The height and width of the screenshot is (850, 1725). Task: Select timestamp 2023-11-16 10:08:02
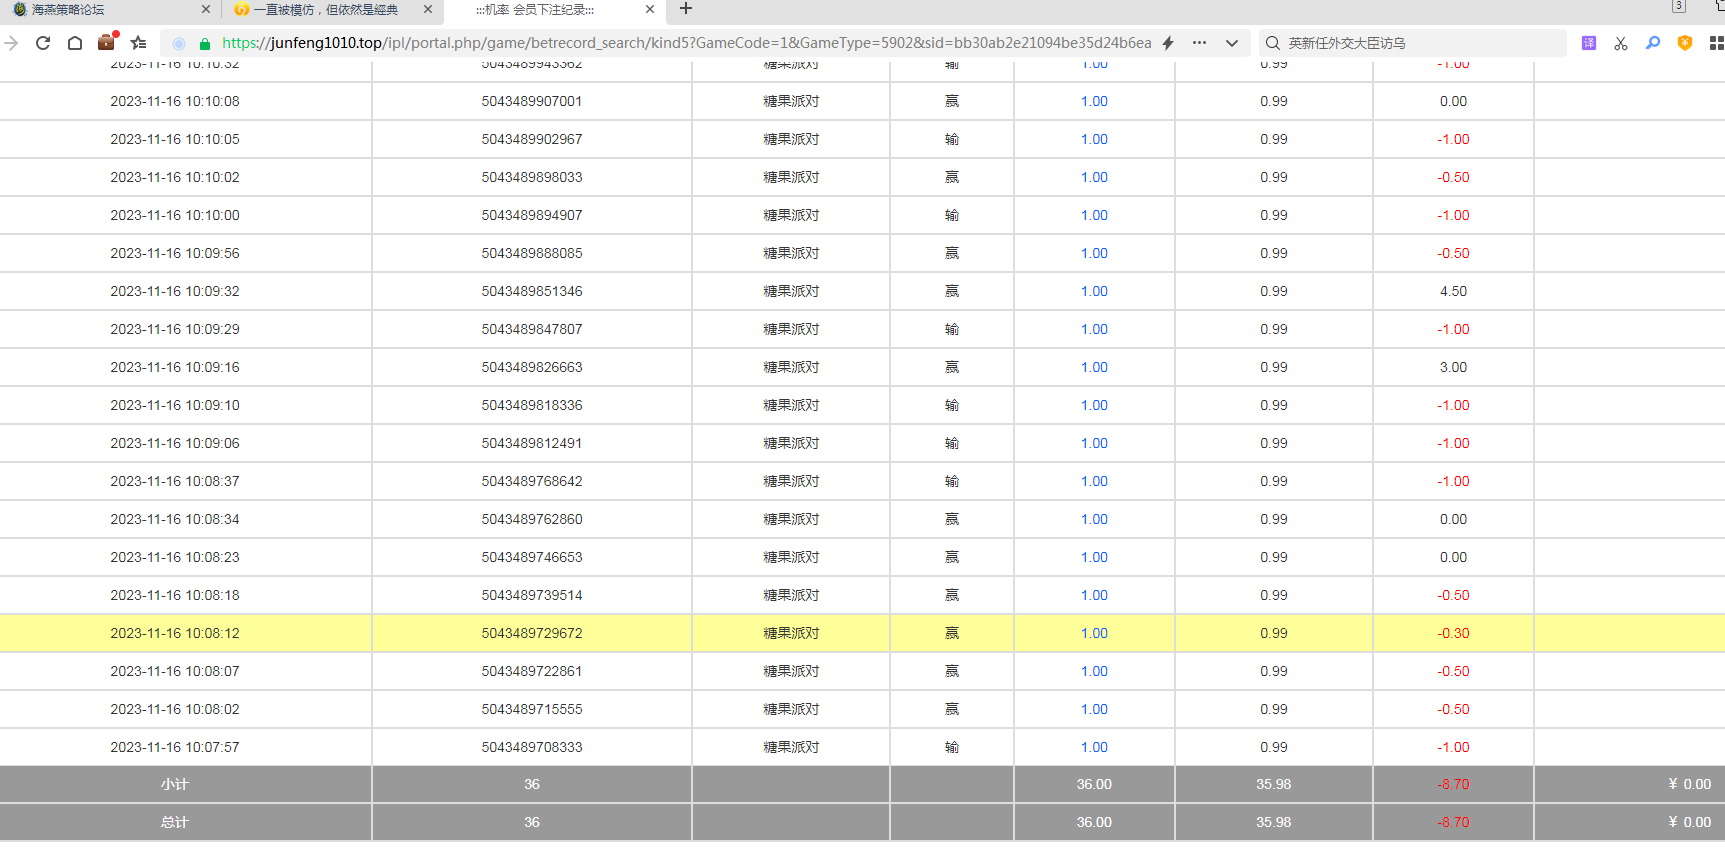175,709
